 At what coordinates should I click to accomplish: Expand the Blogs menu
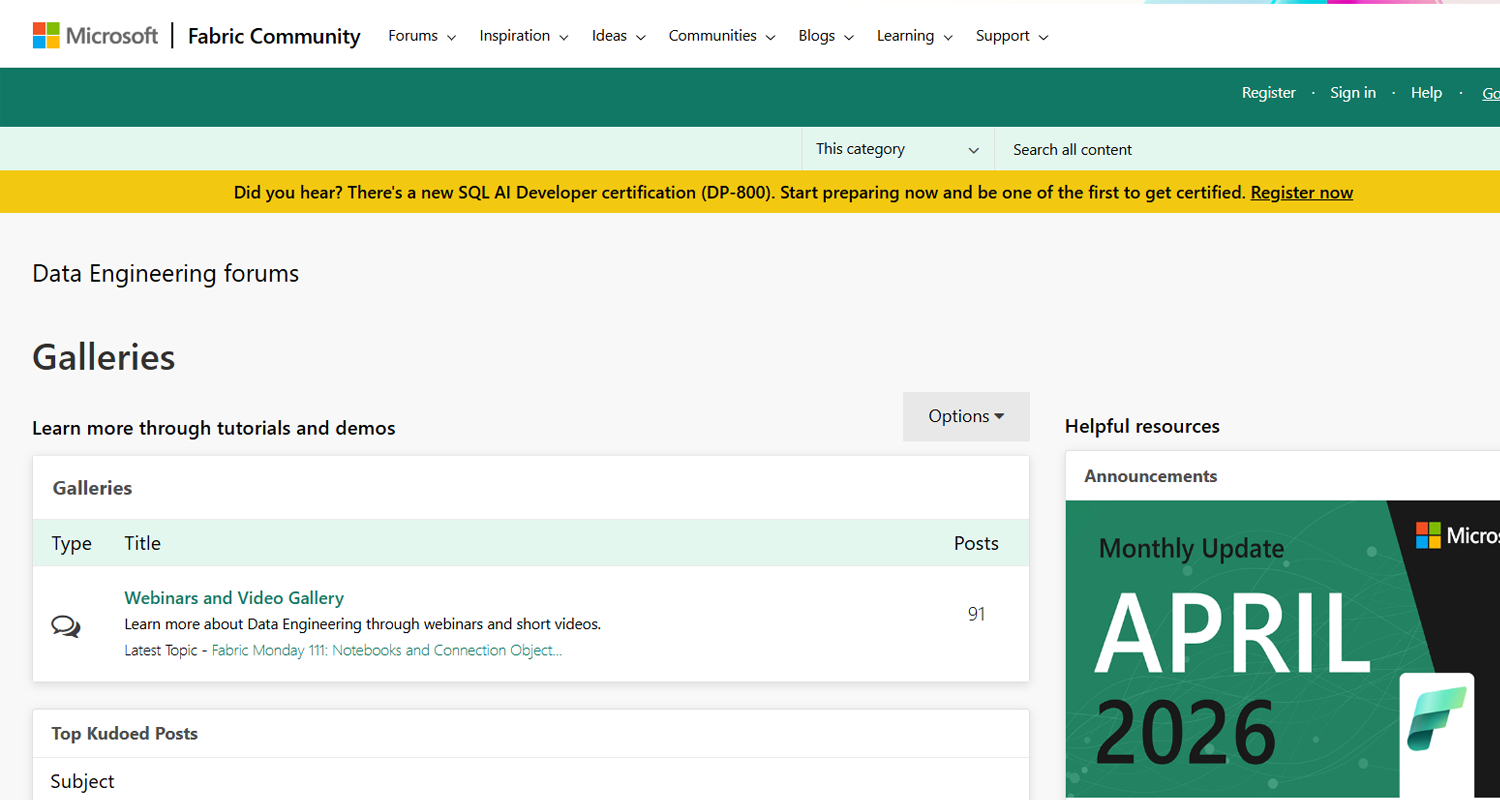point(826,36)
